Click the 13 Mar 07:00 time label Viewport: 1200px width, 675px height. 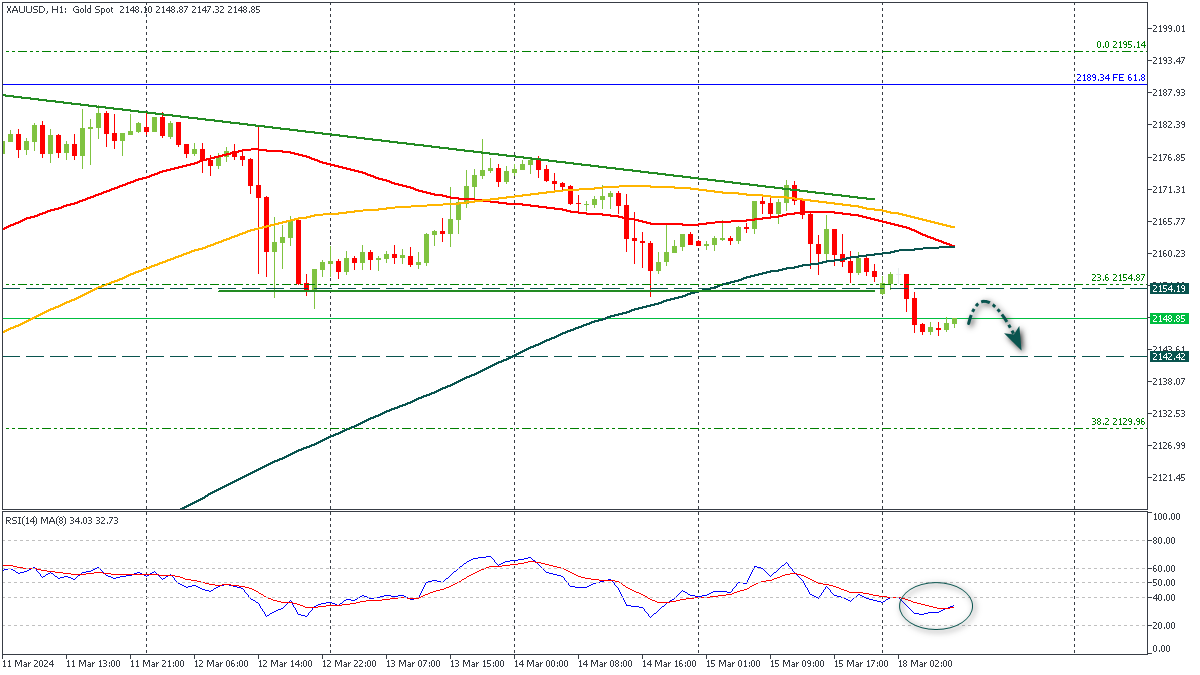pos(413,663)
